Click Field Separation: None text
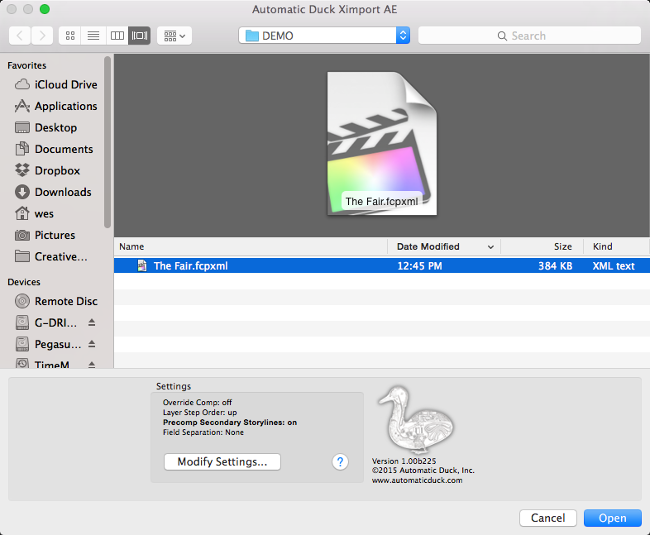This screenshot has width=650, height=535. (203, 432)
